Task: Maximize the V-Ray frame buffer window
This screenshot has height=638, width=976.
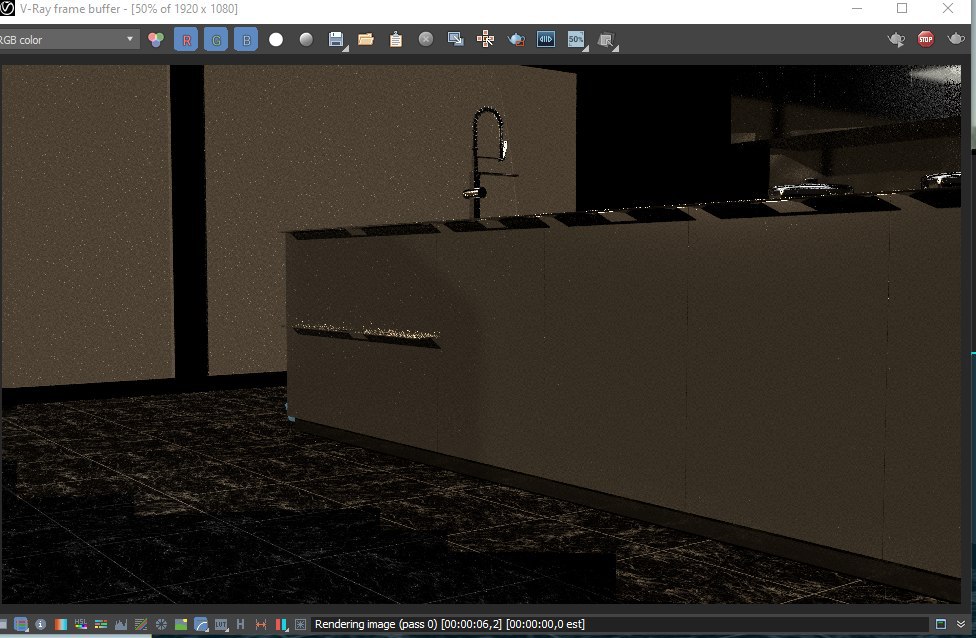Action: [x=902, y=8]
